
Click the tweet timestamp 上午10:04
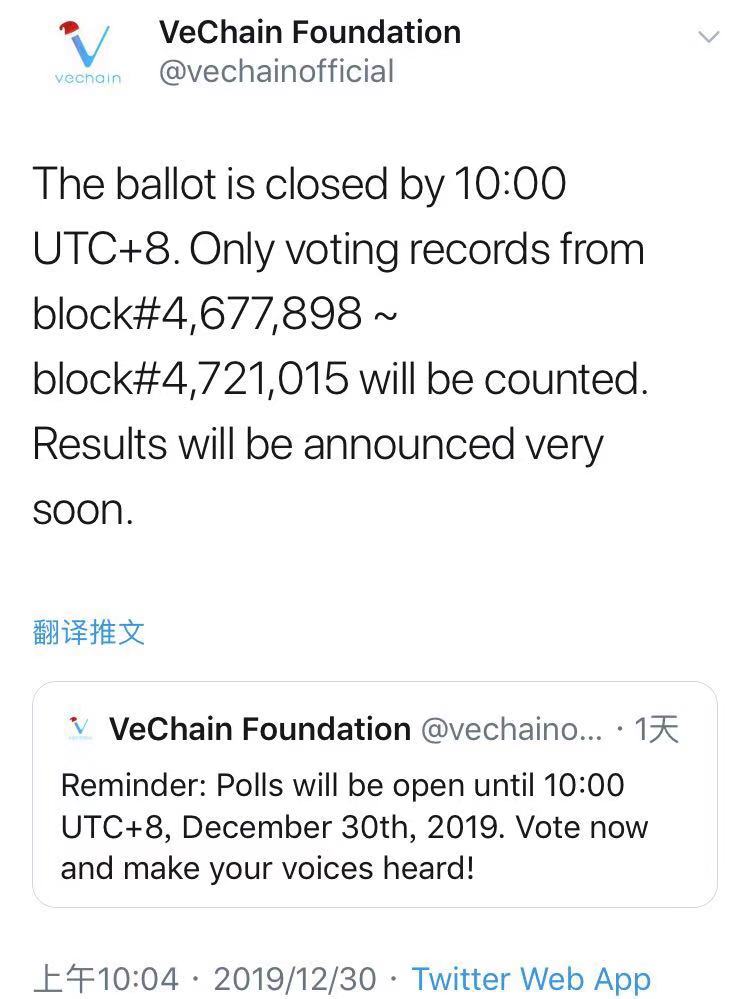[105, 979]
